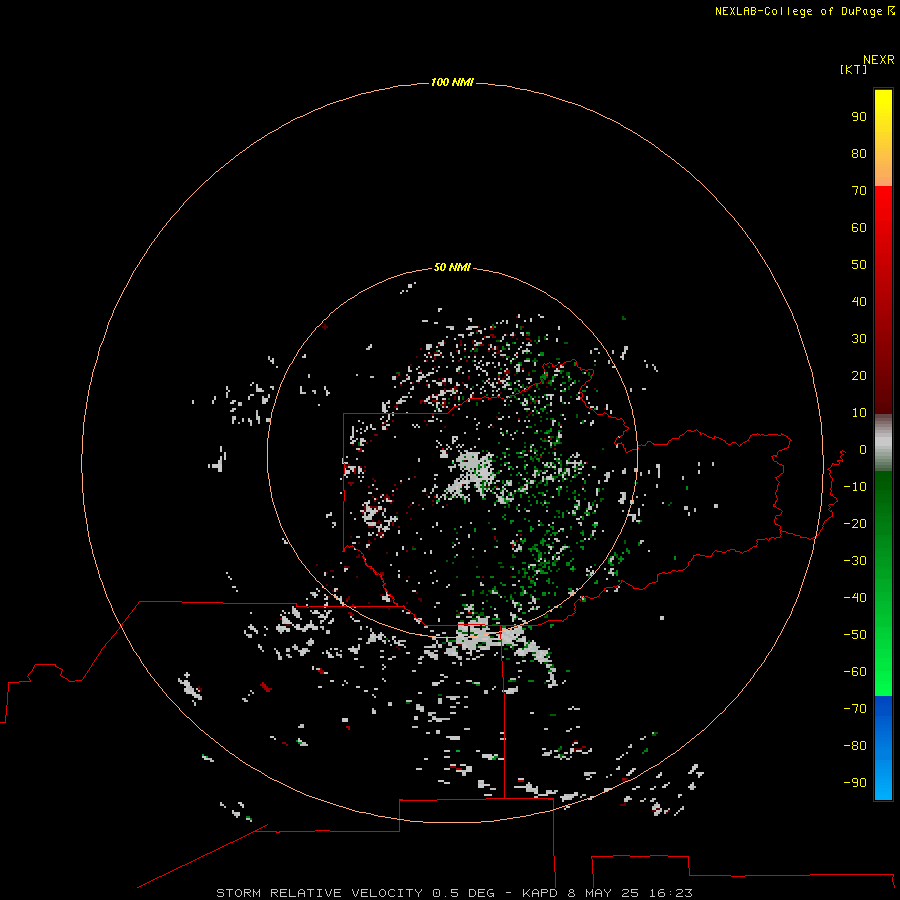Screen dimensions: 900x900
Task: Click the -30 value on velocity scale
Action: 855,561
